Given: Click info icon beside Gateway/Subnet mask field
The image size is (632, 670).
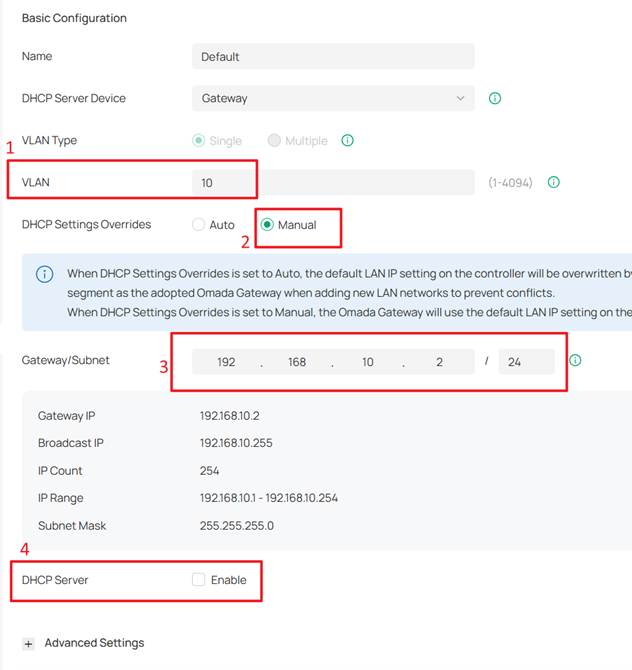Looking at the screenshot, I should [575, 360].
